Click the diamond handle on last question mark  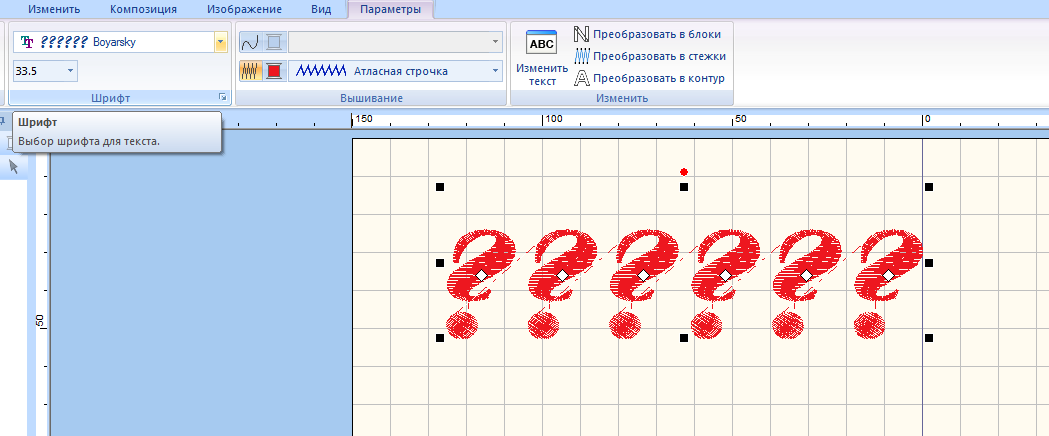888,276
